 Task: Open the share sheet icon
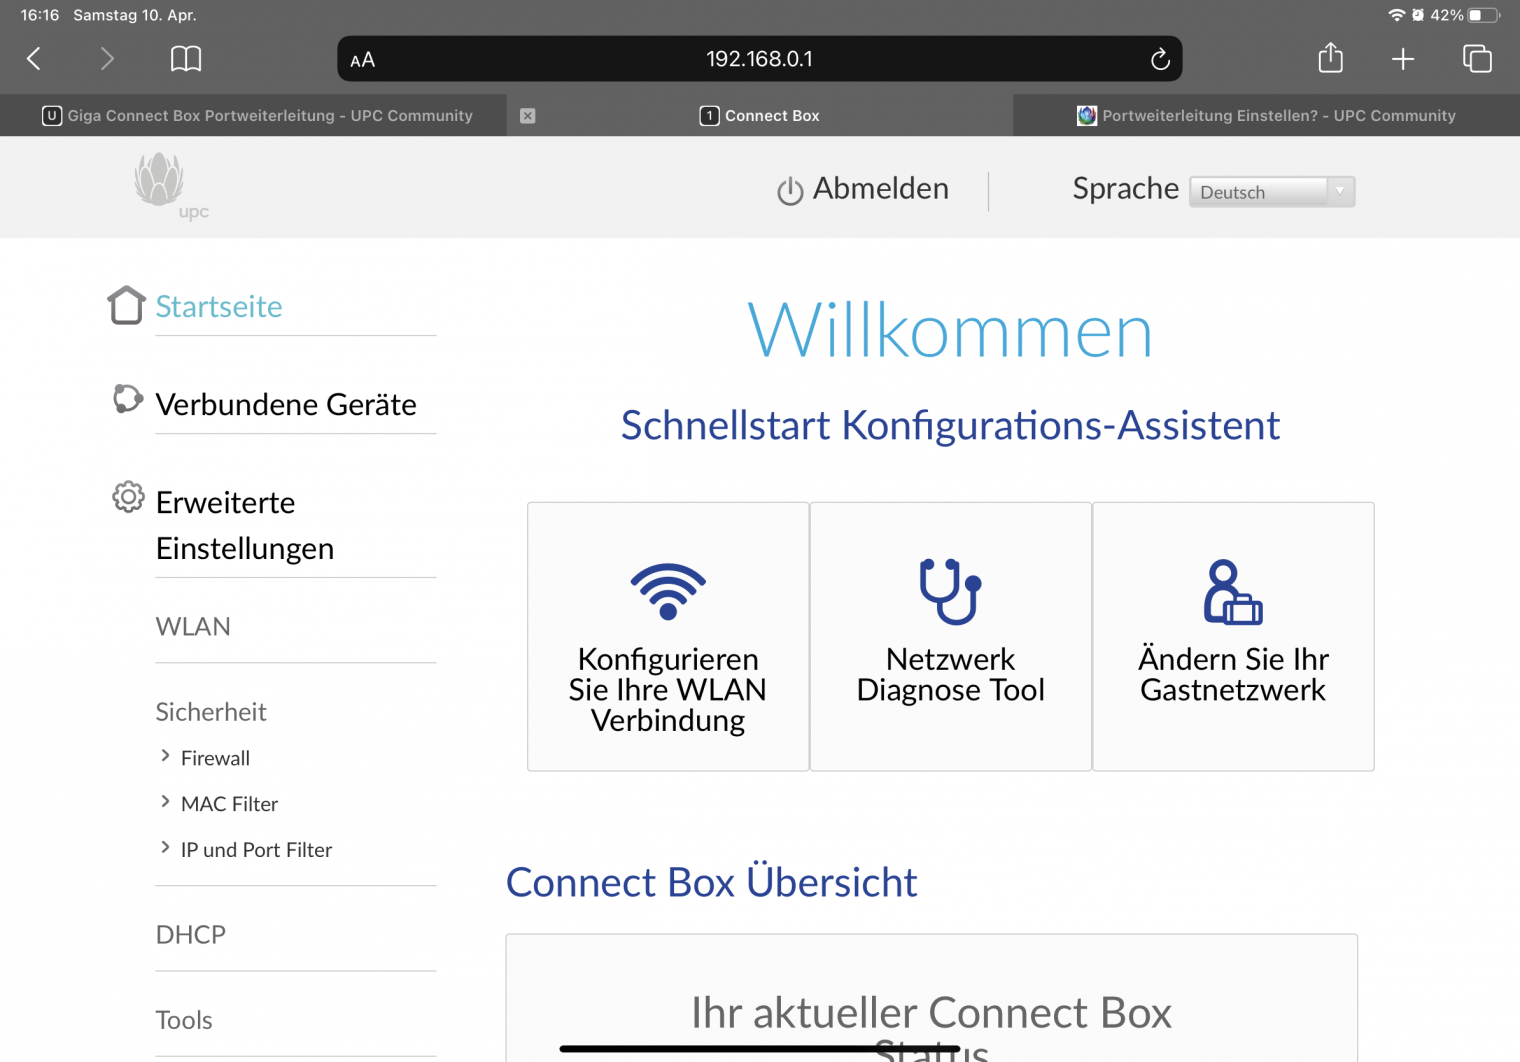coord(1330,58)
